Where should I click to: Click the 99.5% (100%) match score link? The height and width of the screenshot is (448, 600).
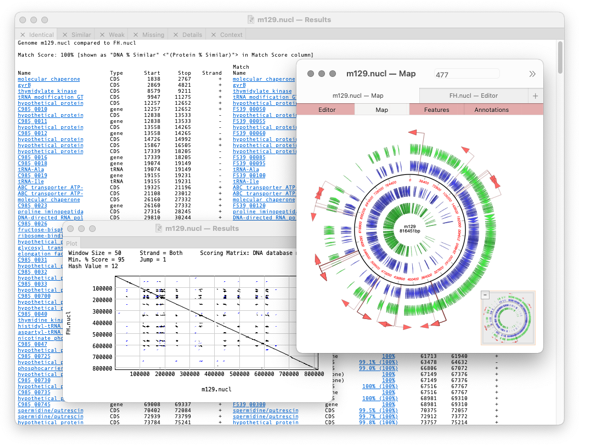(378, 411)
